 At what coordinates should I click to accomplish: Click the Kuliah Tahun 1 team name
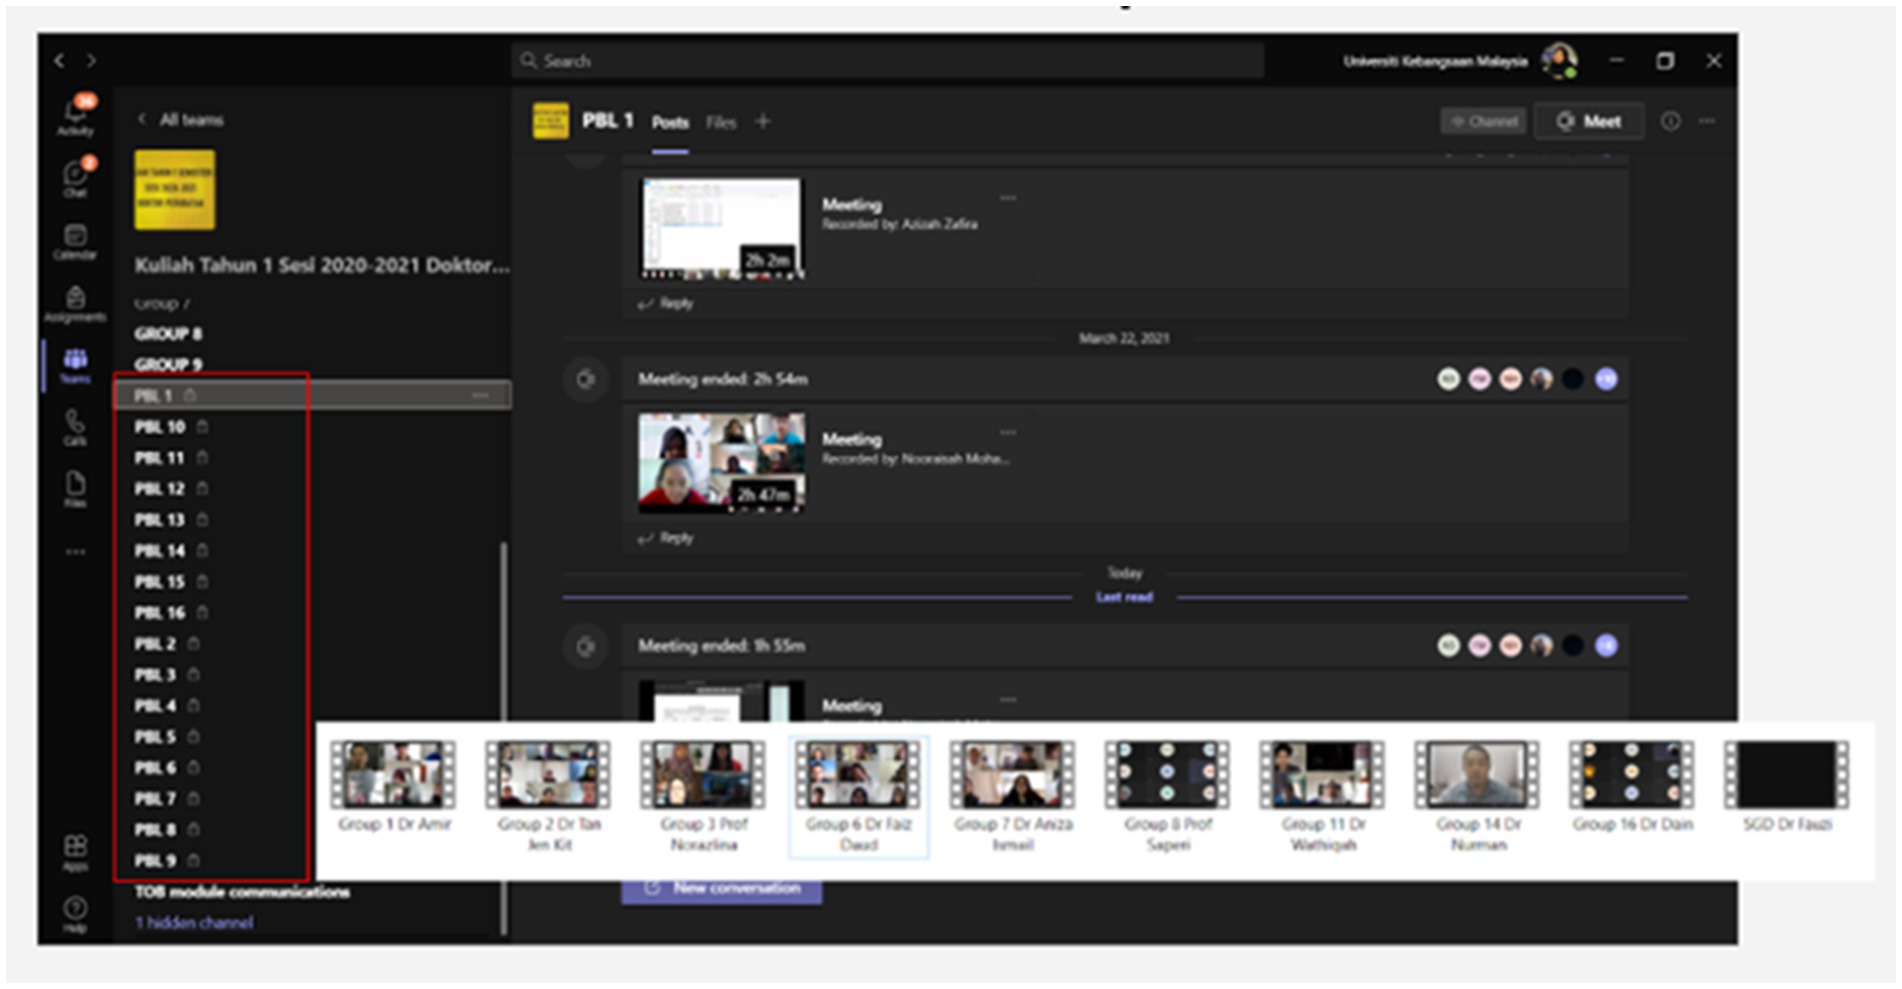click(322, 265)
